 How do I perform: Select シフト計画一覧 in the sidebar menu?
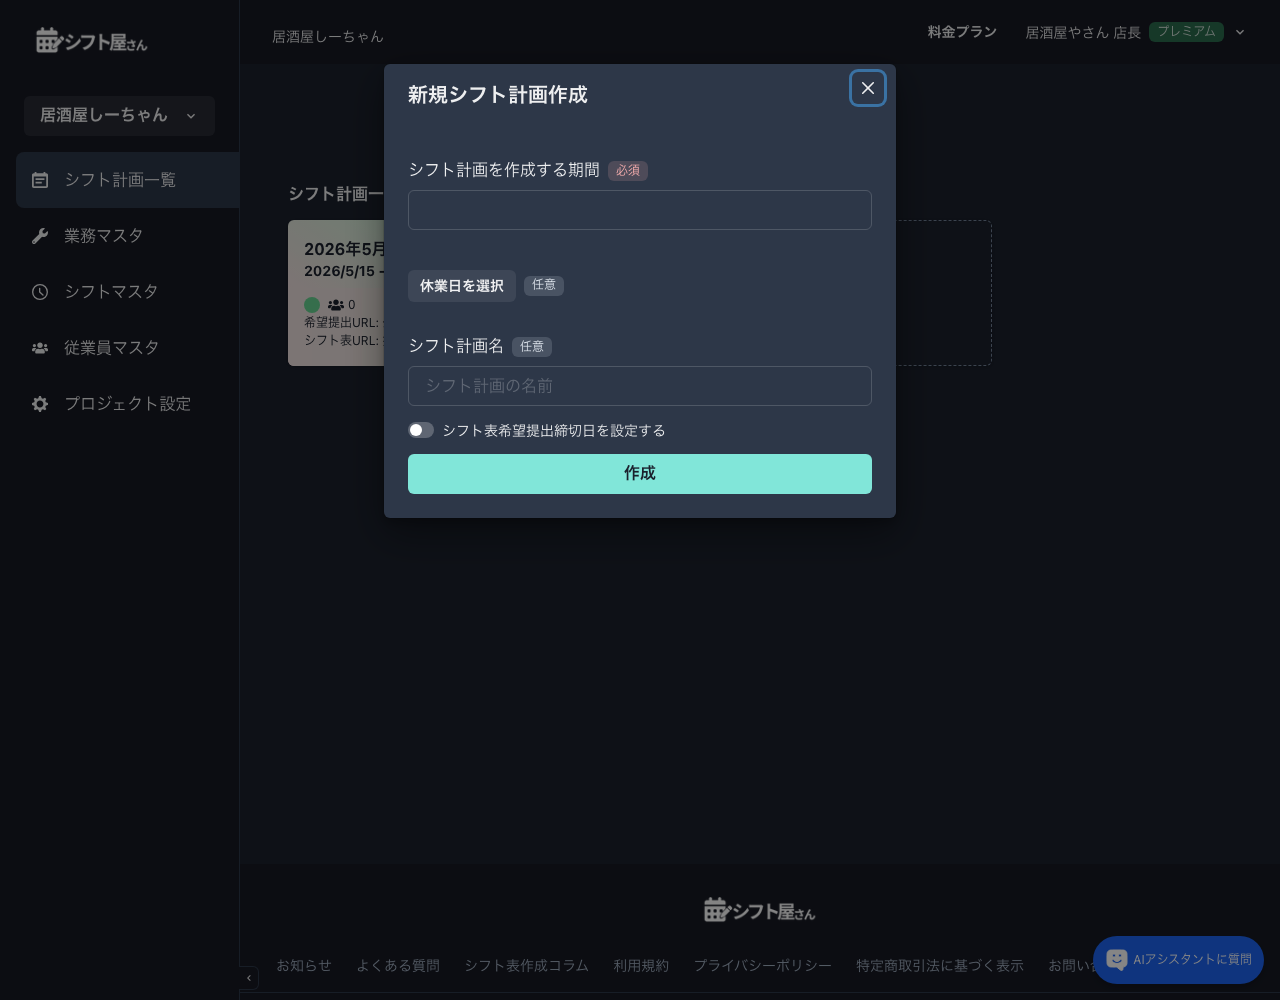(x=120, y=180)
